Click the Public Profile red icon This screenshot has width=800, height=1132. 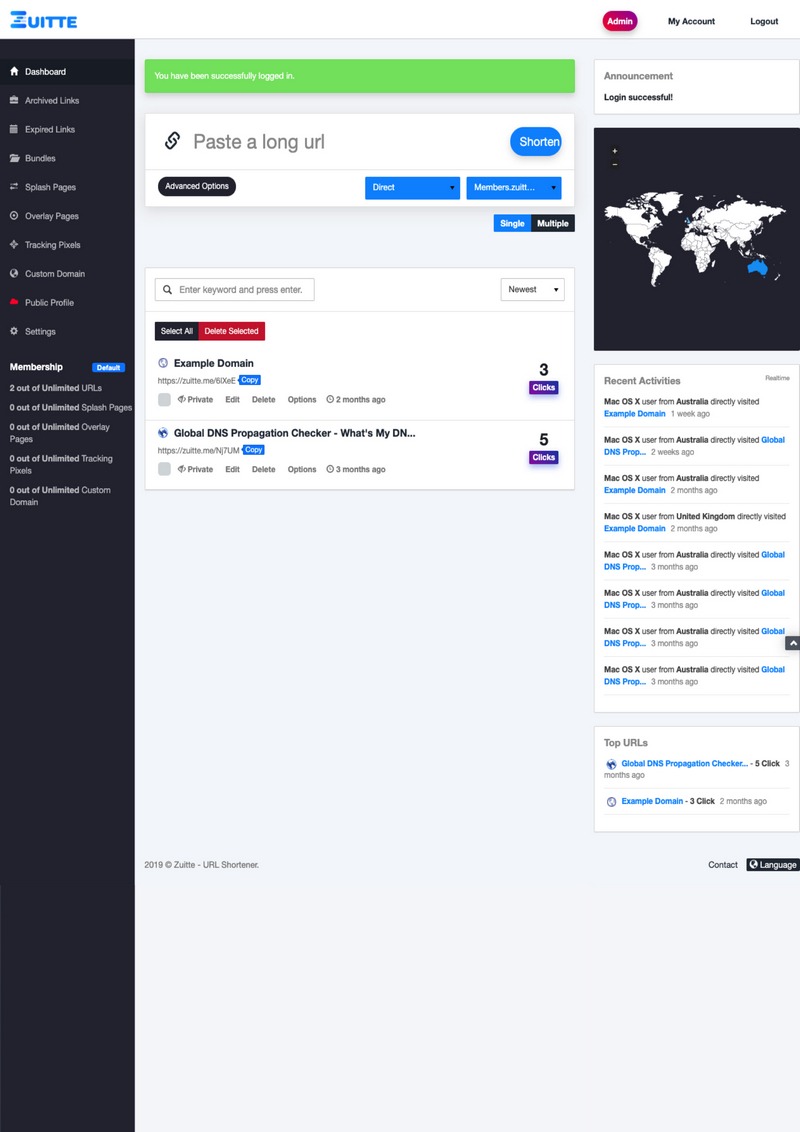click(x=14, y=302)
